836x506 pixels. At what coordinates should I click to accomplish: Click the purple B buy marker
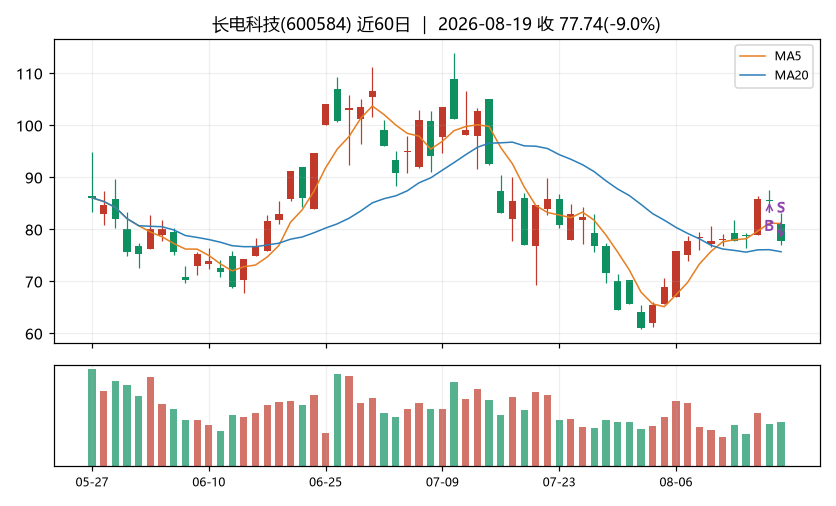click(769, 226)
